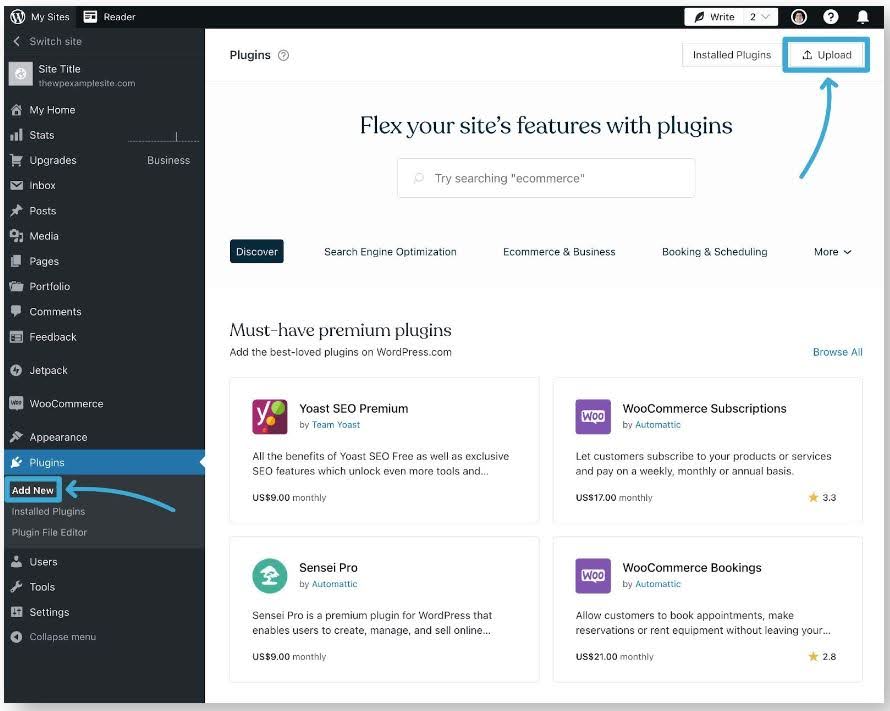Open the Browse All premium plugins link

tap(838, 352)
